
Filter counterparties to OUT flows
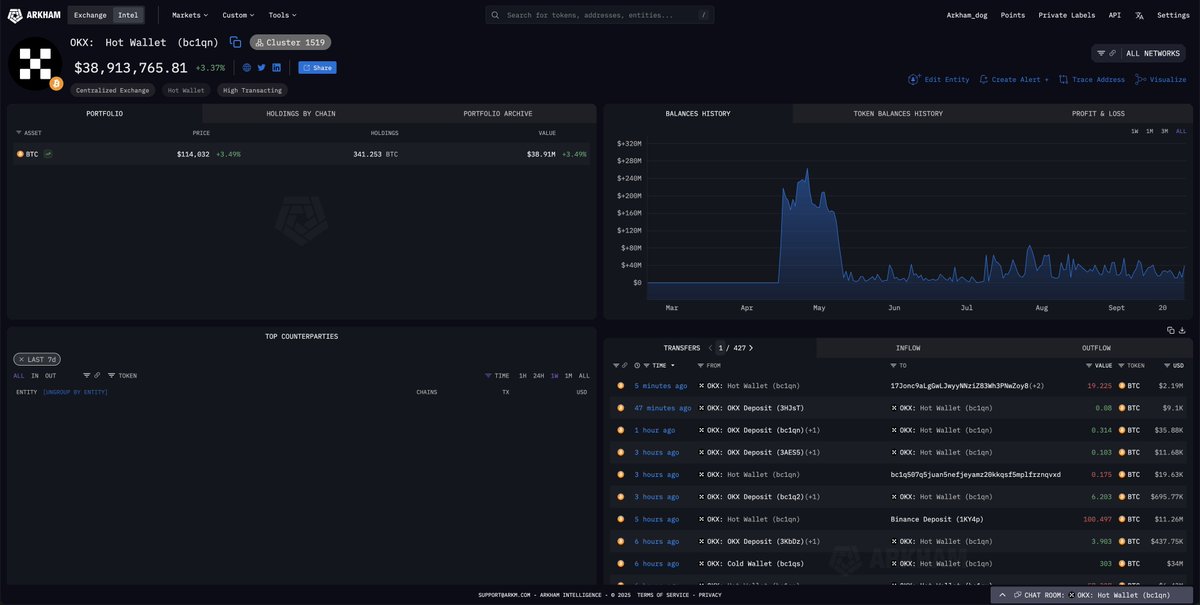point(50,376)
